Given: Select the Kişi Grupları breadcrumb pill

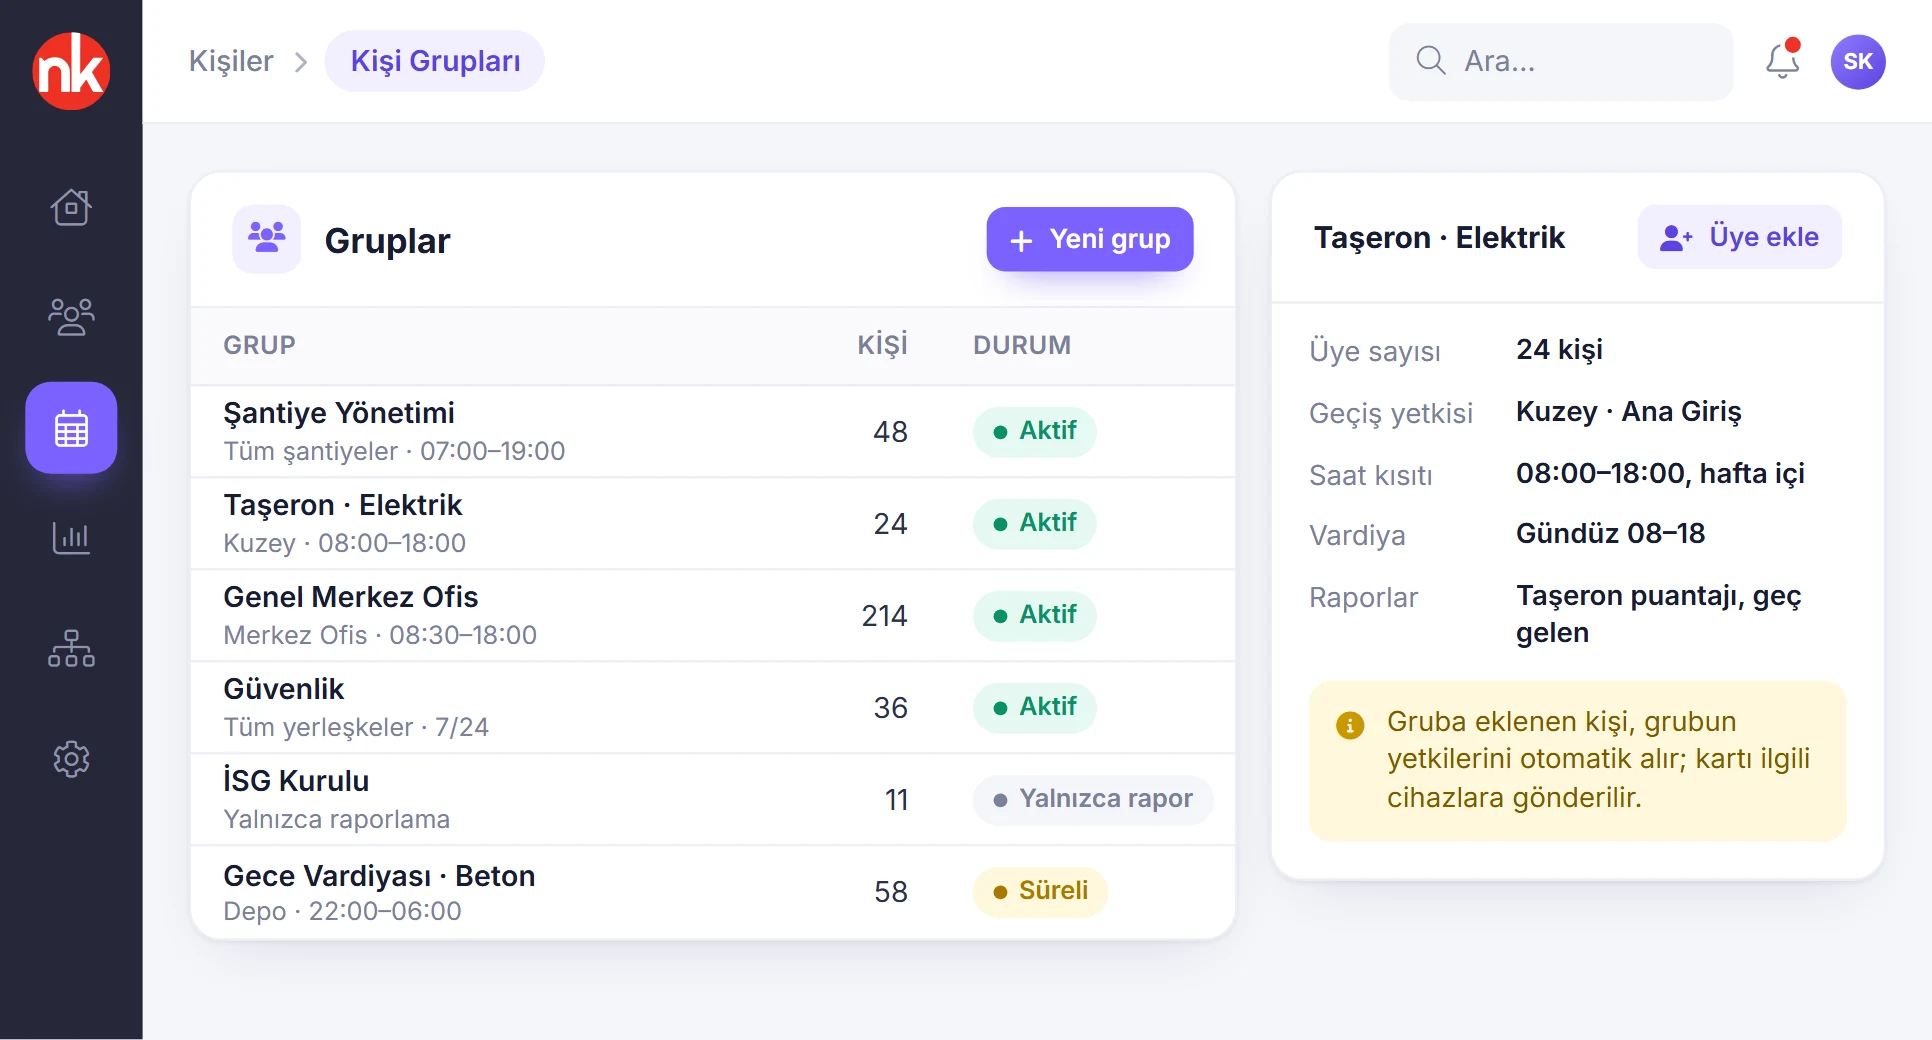Looking at the screenshot, I should (x=435, y=61).
